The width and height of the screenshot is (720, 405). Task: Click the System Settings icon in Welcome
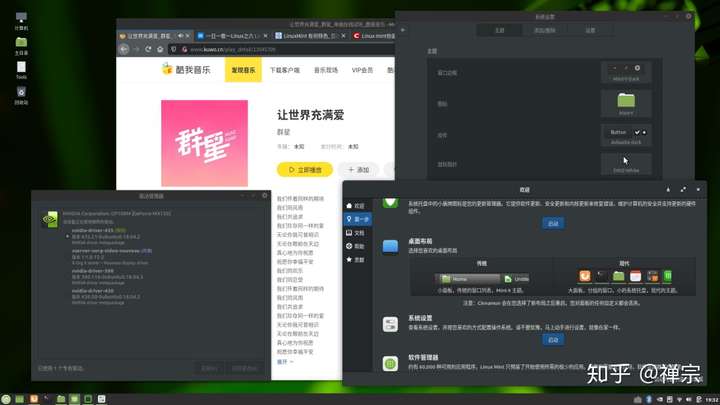coord(390,324)
